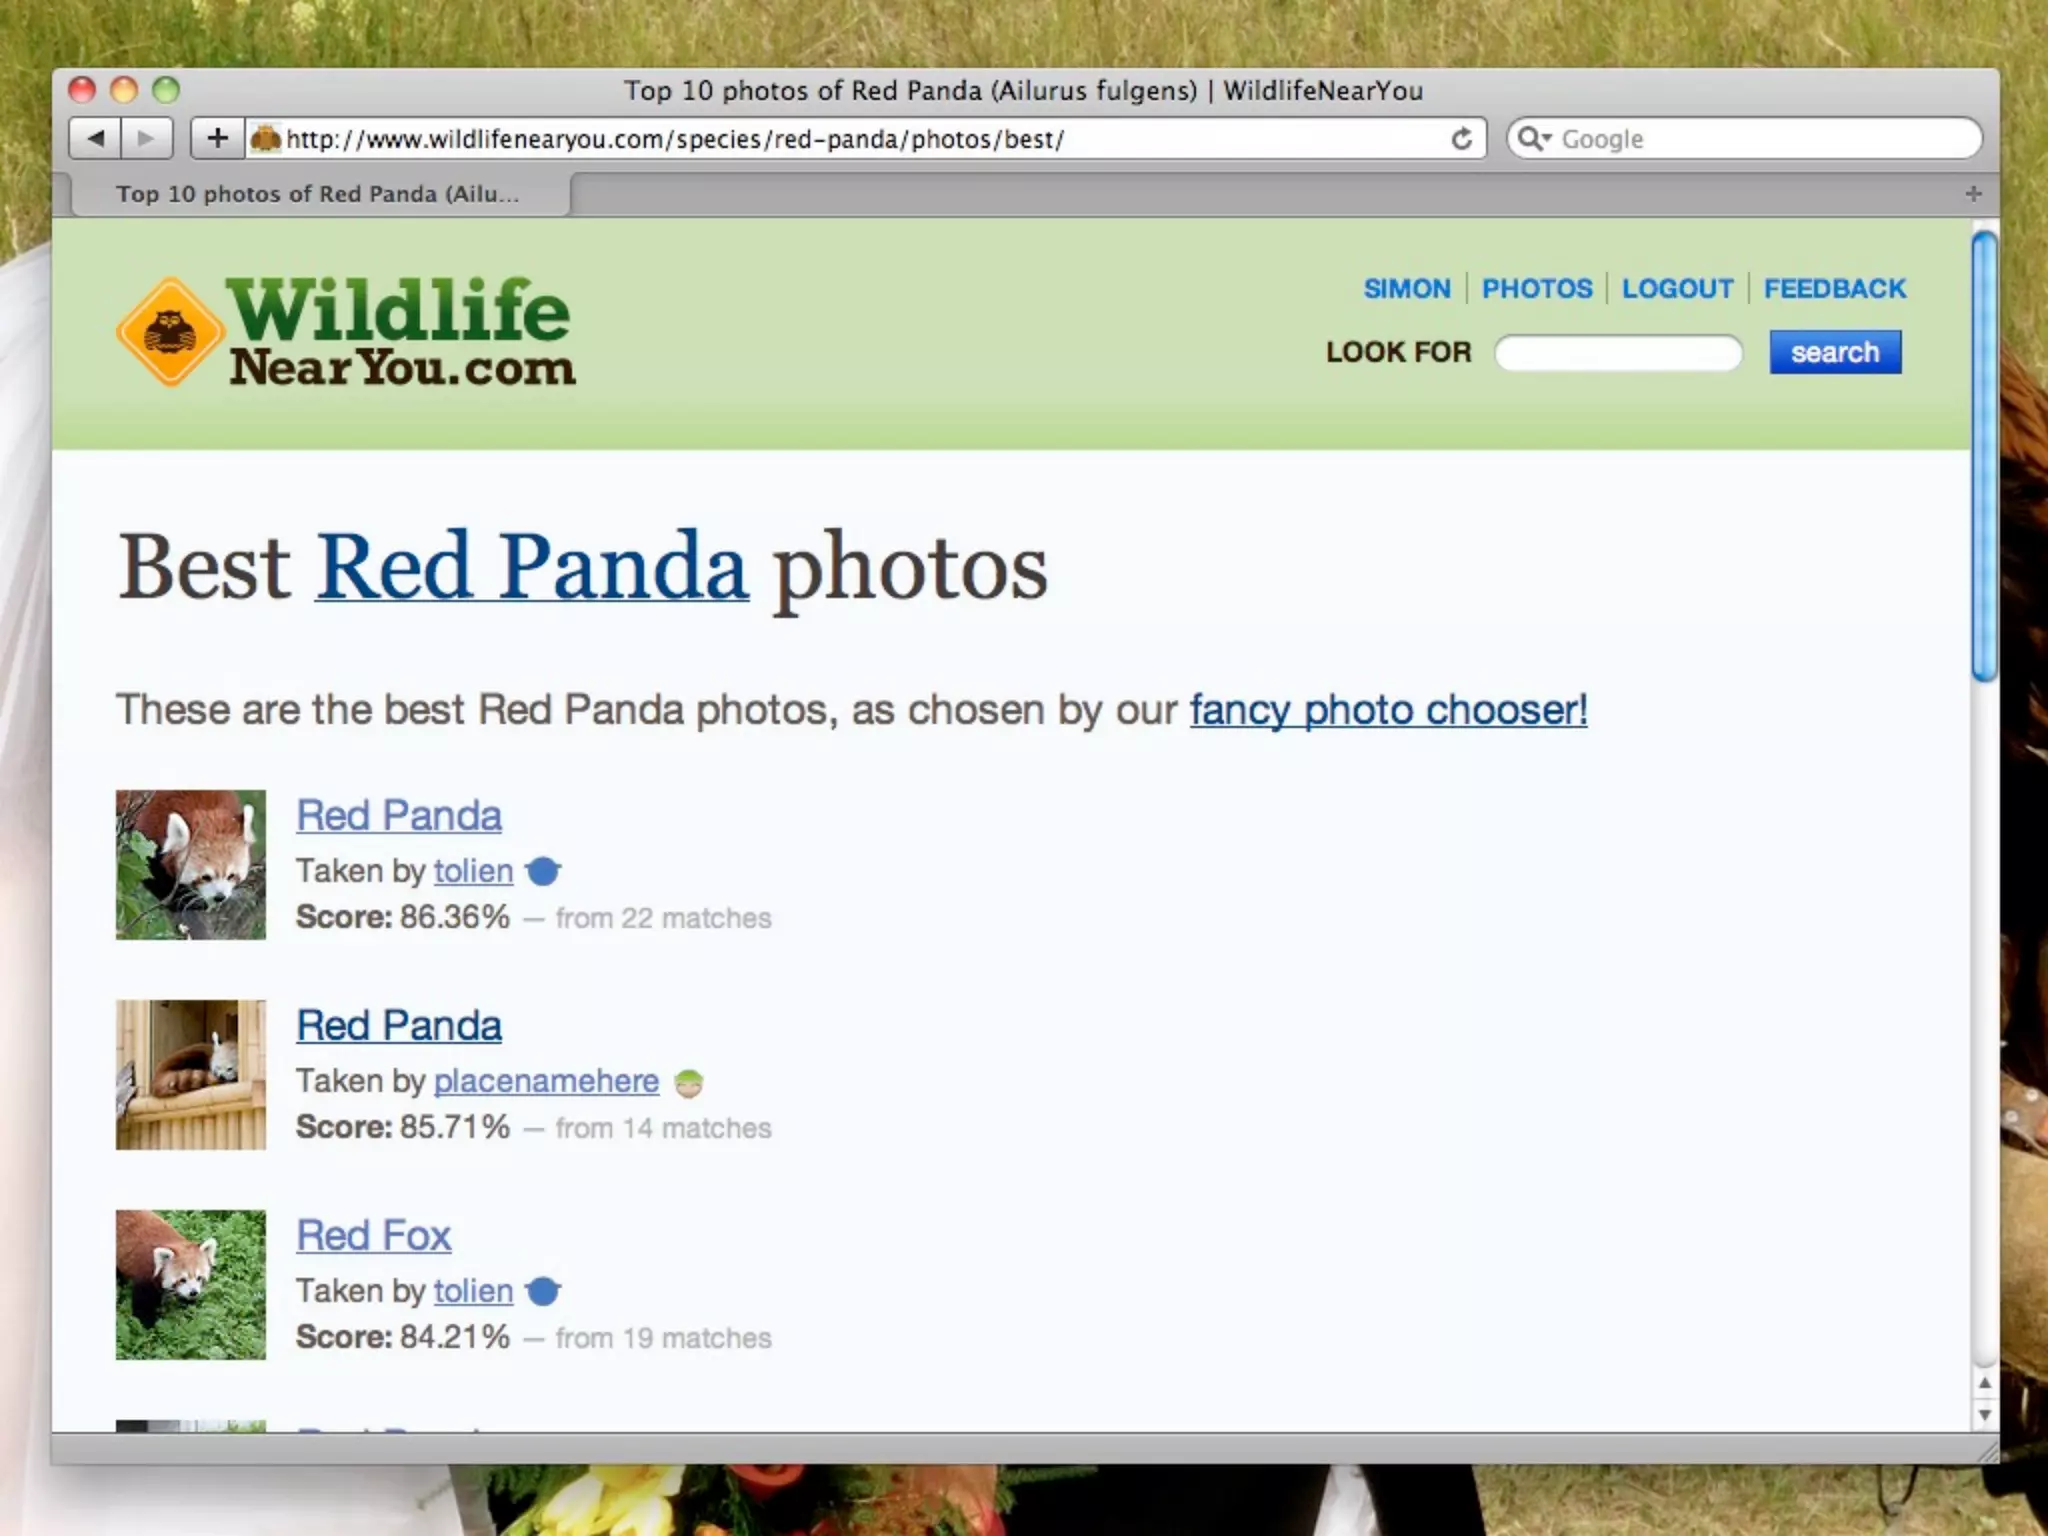Click the reload page icon
The image size is (2048, 1536).
click(1461, 139)
